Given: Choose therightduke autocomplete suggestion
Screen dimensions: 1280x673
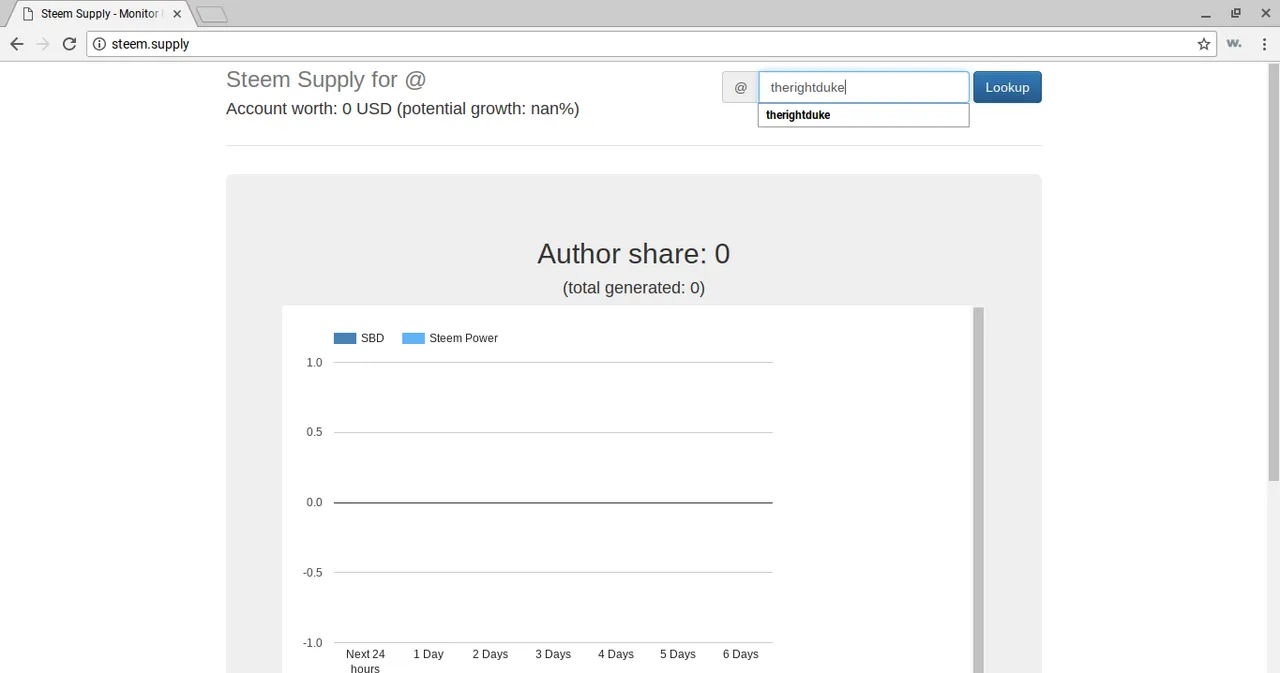Looking at the screenshot, I should click(x=863, y=115).
